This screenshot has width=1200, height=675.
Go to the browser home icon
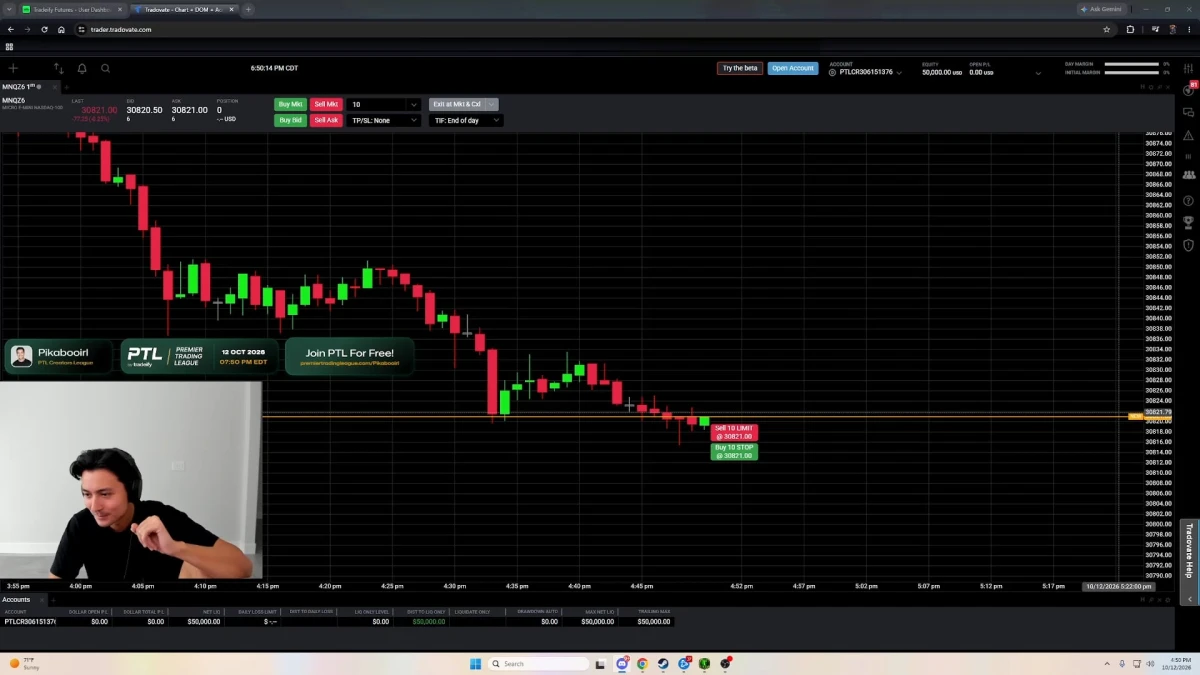pyautogui.click(x=61, y=29)
